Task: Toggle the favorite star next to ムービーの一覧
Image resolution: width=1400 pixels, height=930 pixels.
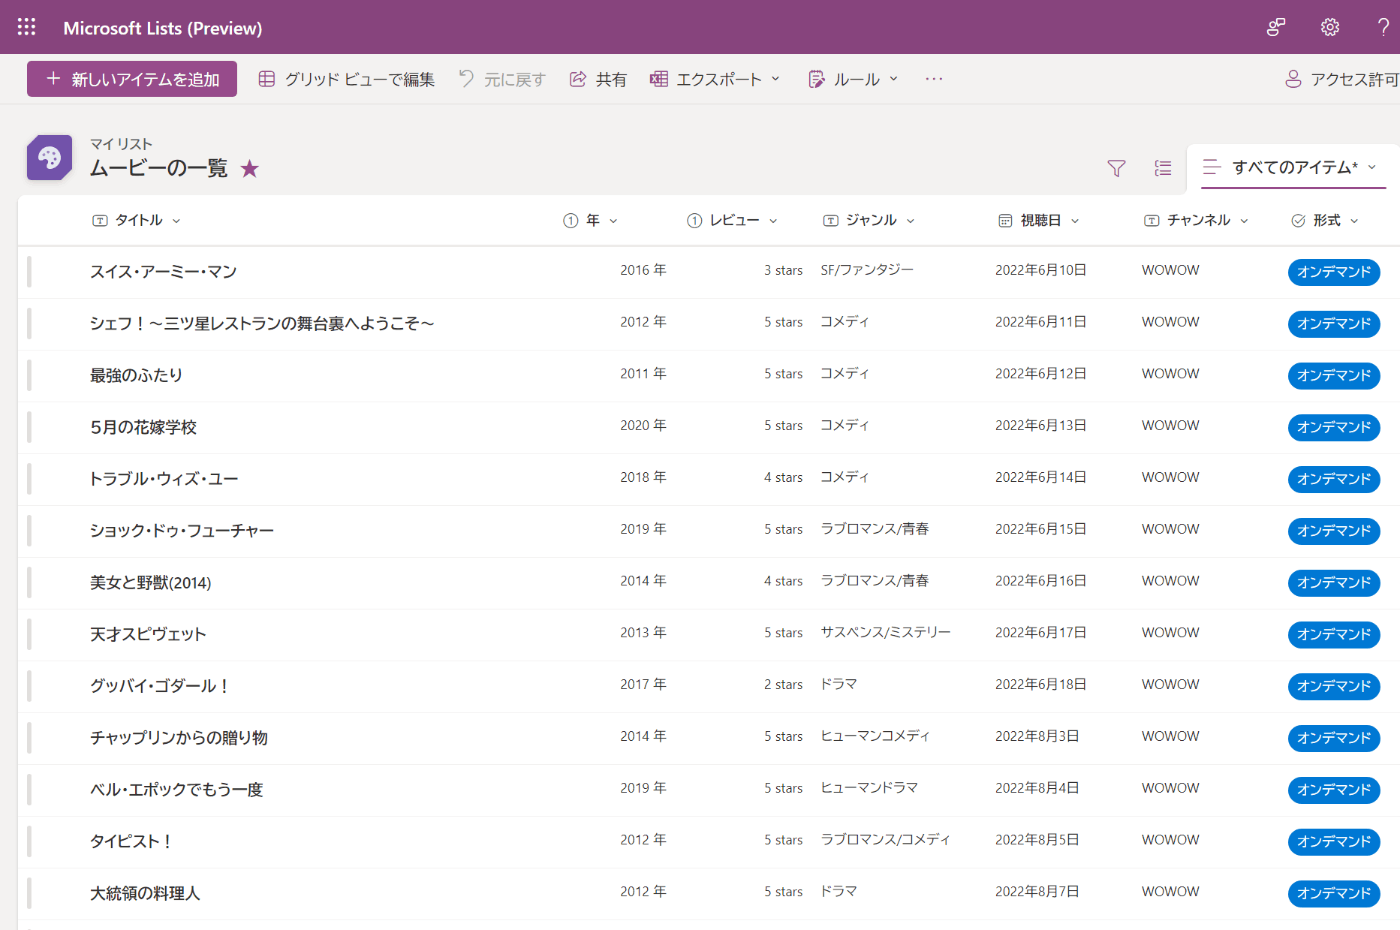Action: click(x=249, y=169)
